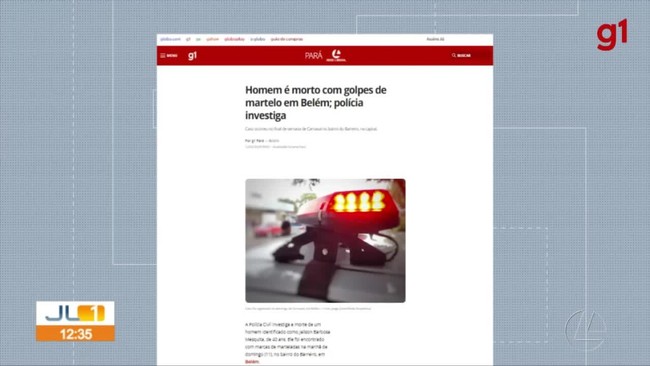Click the 12:35 clock display
The height and width of the screenshot is (366, 650).
(x=75, y=334)
